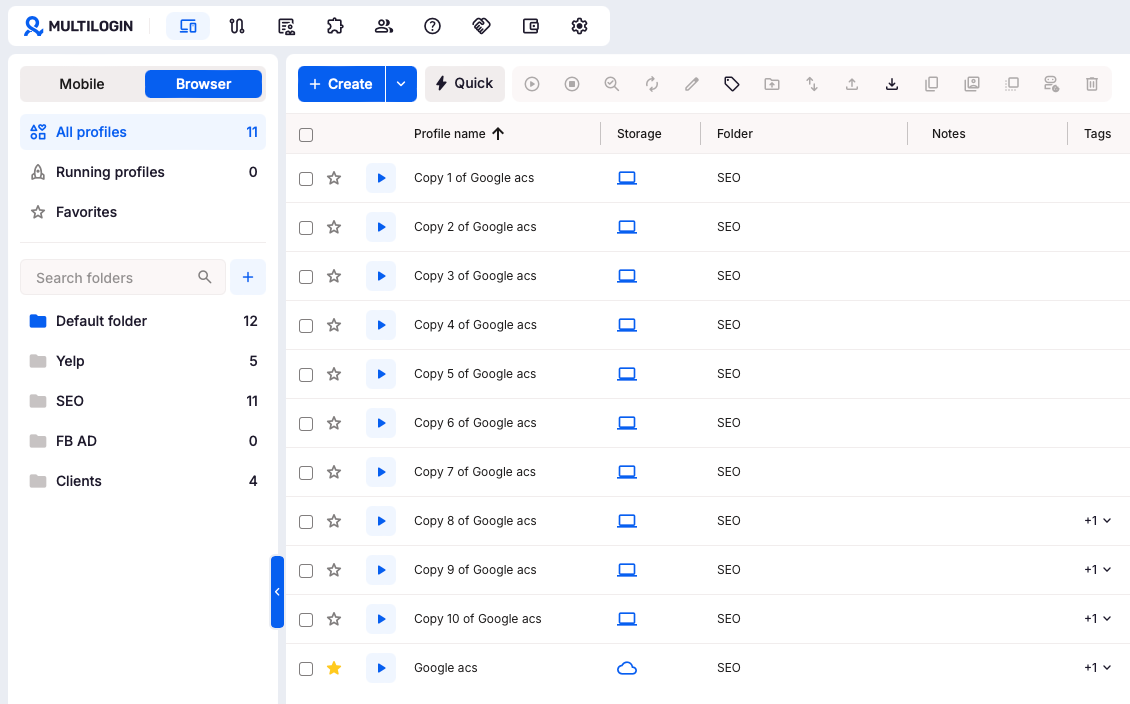Select Running profiles in sidebar
1130x704 pixels.
[143, 172]
